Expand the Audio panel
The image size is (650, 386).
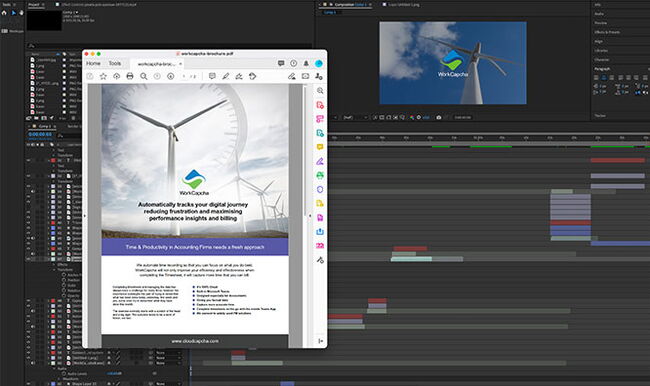coord(599,14)
